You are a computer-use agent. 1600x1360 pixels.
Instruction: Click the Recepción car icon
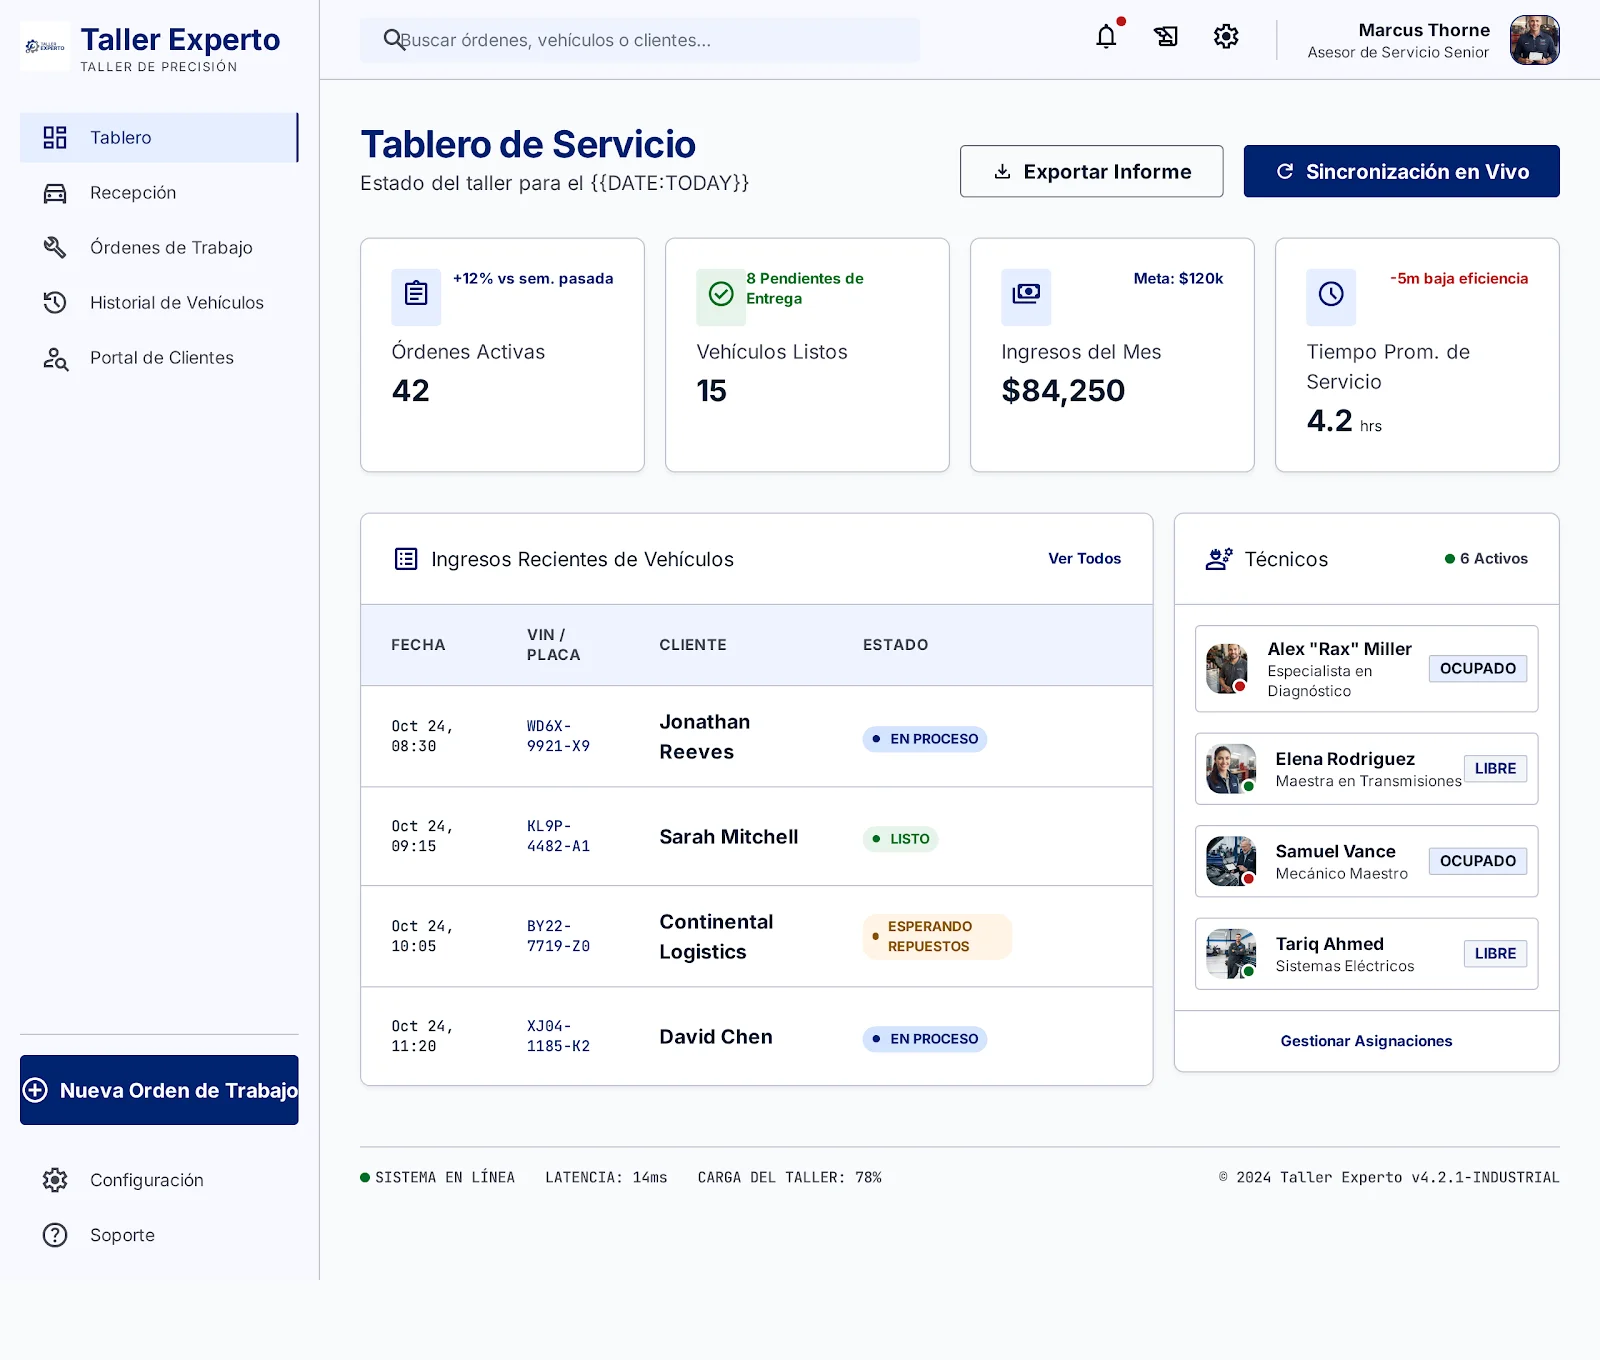click(x=55, y=193)
